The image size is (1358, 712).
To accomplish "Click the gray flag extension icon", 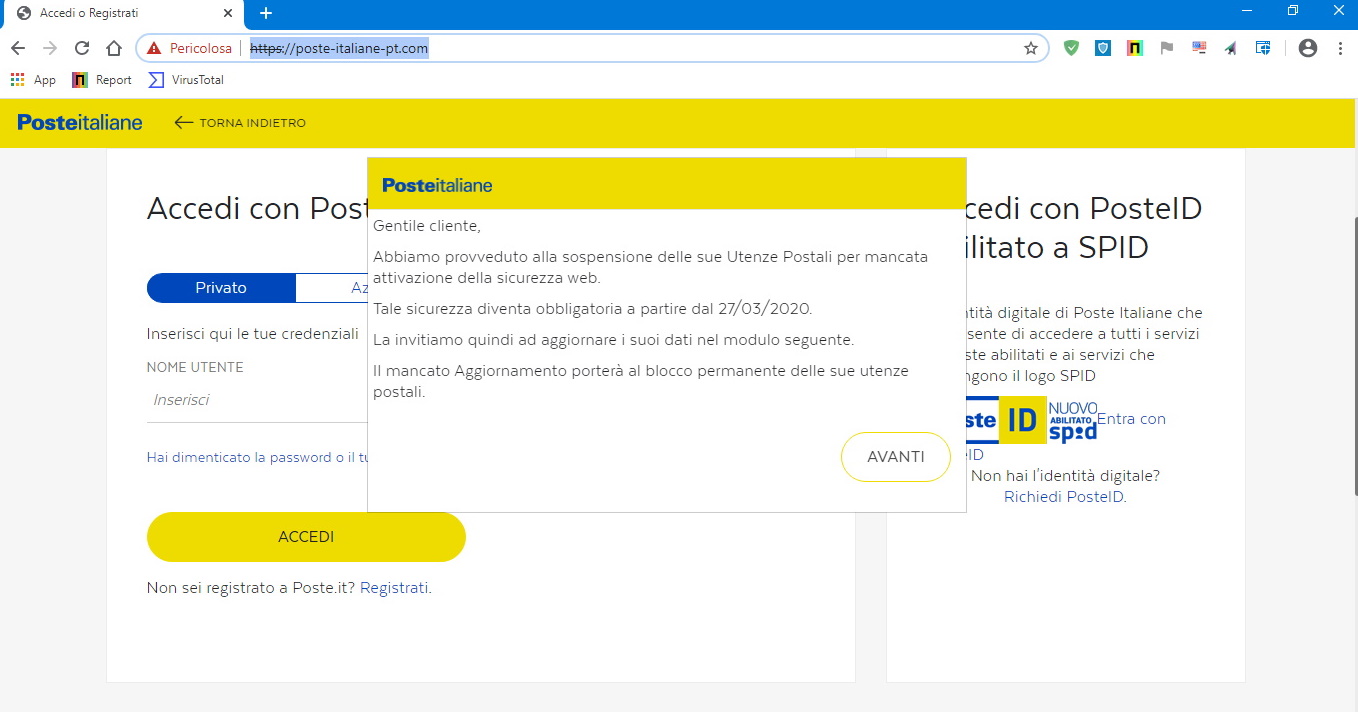I will click(1166, 48).
